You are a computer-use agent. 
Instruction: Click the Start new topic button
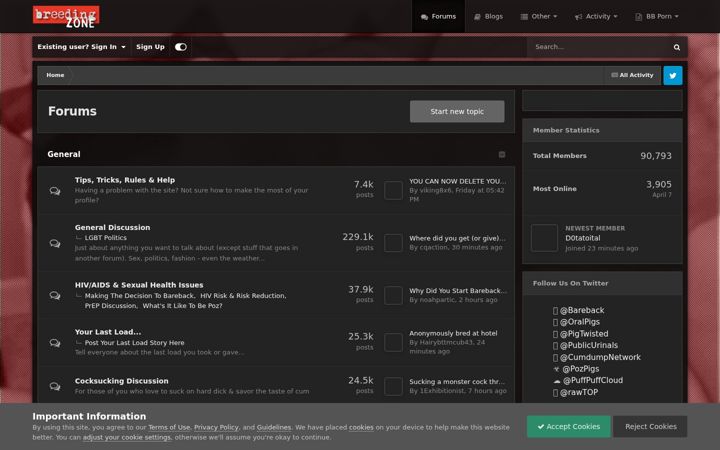[457, 112]
